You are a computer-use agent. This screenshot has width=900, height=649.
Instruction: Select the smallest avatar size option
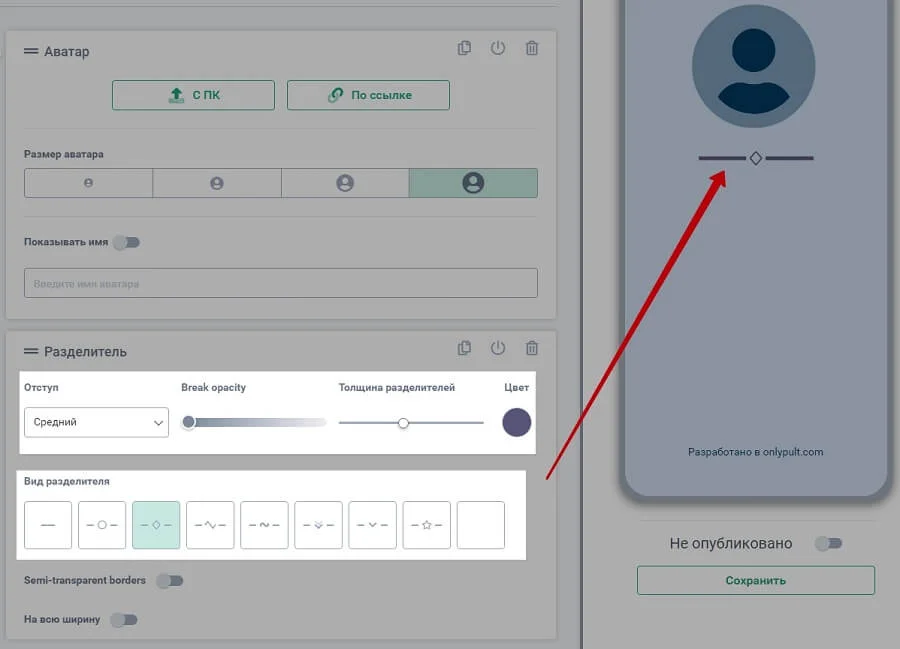[88, 183]
